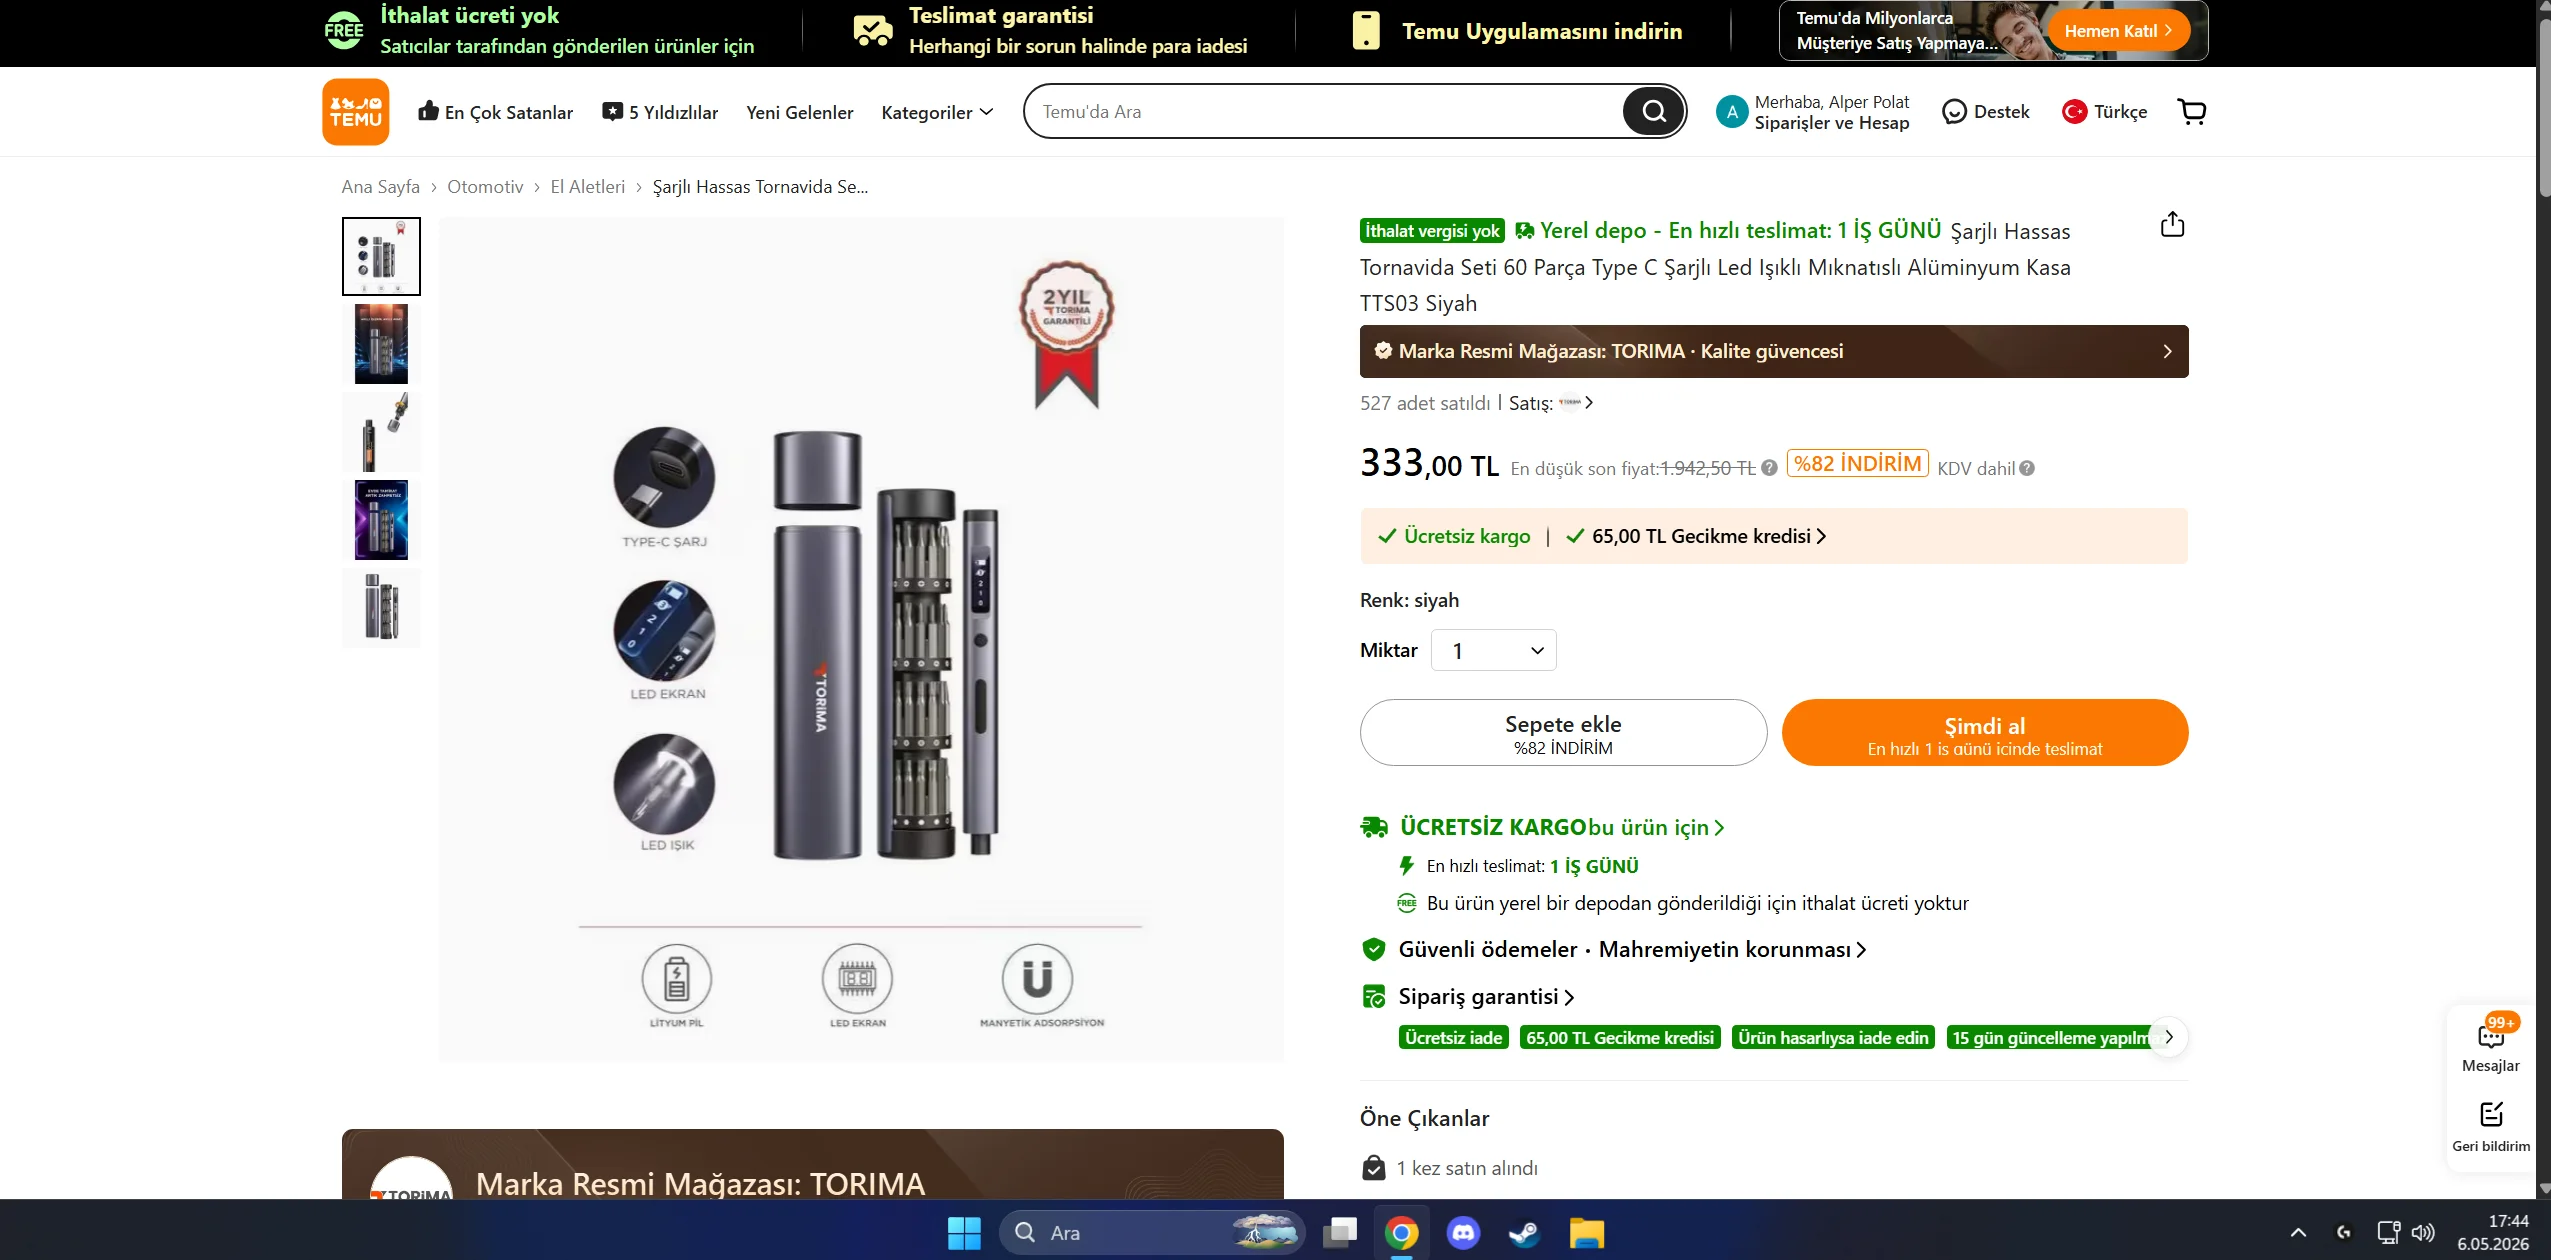This screenshot has width=2551, height=1260.
Task: Open the Destek support chat icon
Action: tap(1953, 112)
